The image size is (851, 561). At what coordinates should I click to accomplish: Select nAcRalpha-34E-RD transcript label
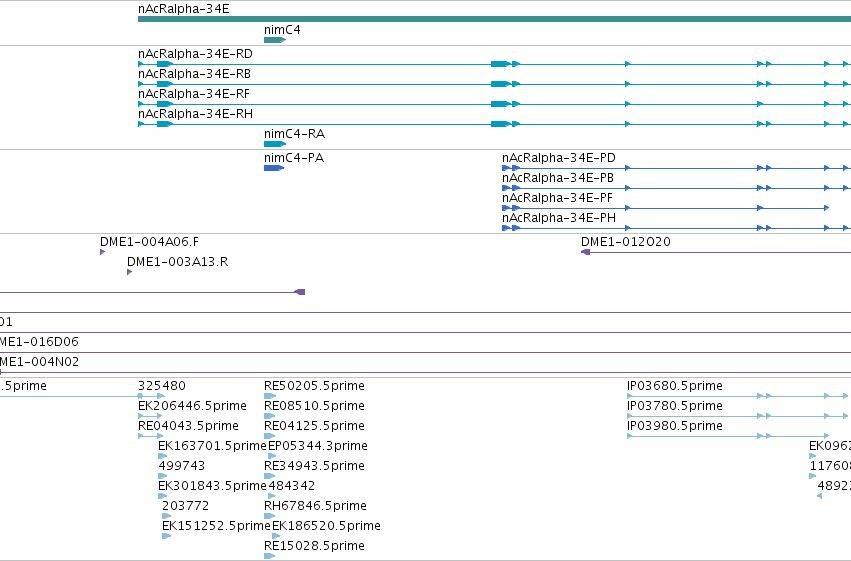(195, 54)
